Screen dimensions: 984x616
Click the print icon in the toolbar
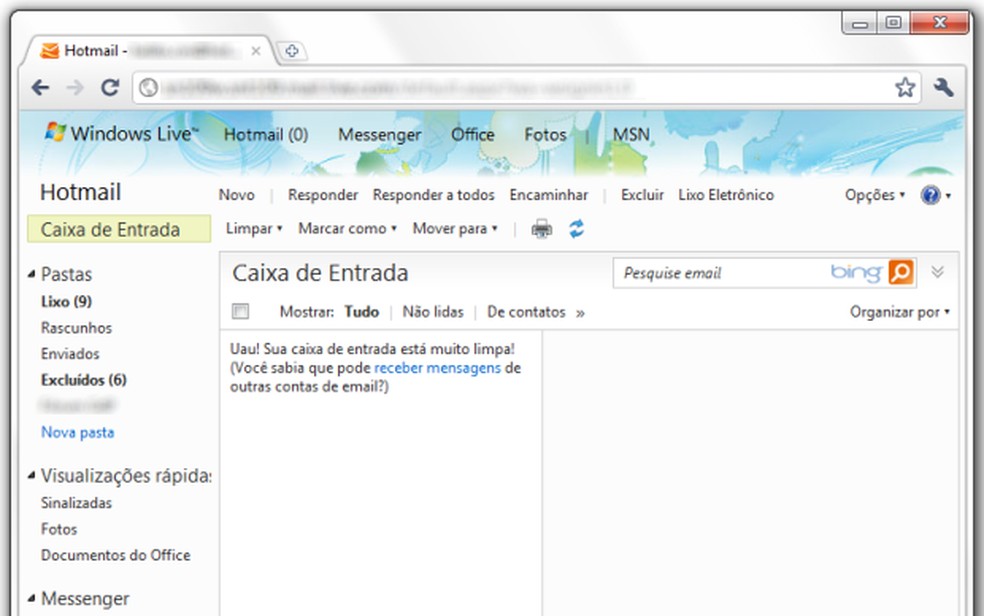tap(540, 228)
